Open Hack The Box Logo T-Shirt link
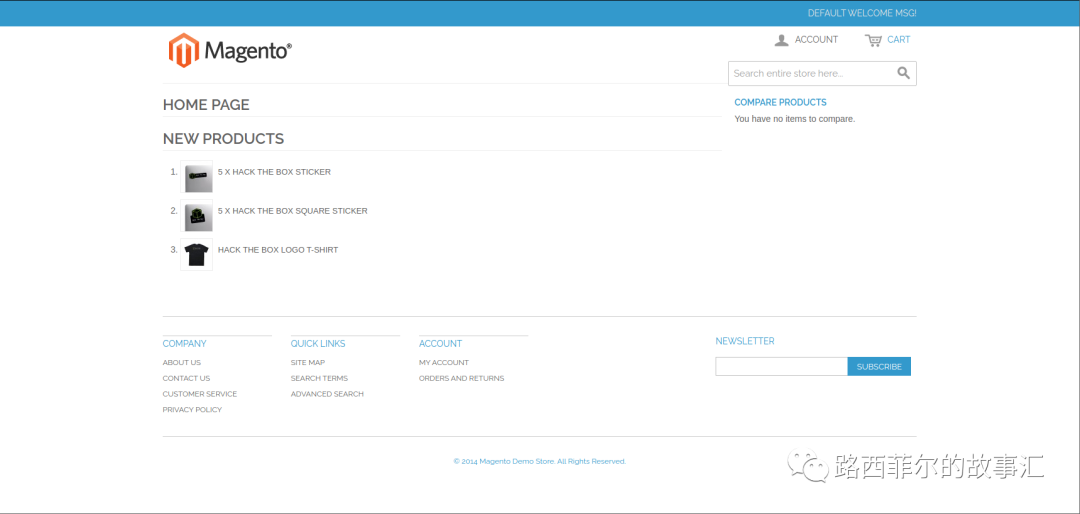The width and height of the screenshot is (1080, 514). tap(278, 250)
